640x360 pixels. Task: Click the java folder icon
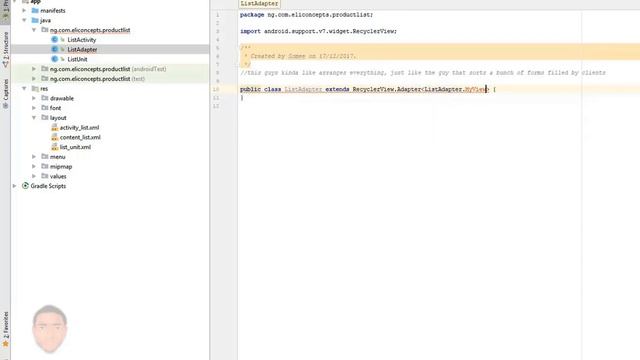pyautogui.click(x=35, y=20)
